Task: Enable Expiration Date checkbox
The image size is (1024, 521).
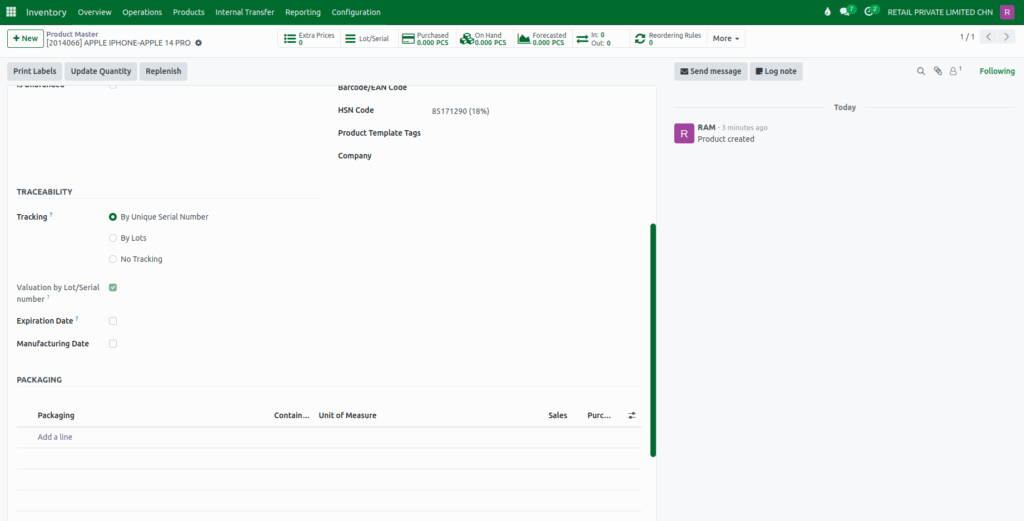Action: 113,321
